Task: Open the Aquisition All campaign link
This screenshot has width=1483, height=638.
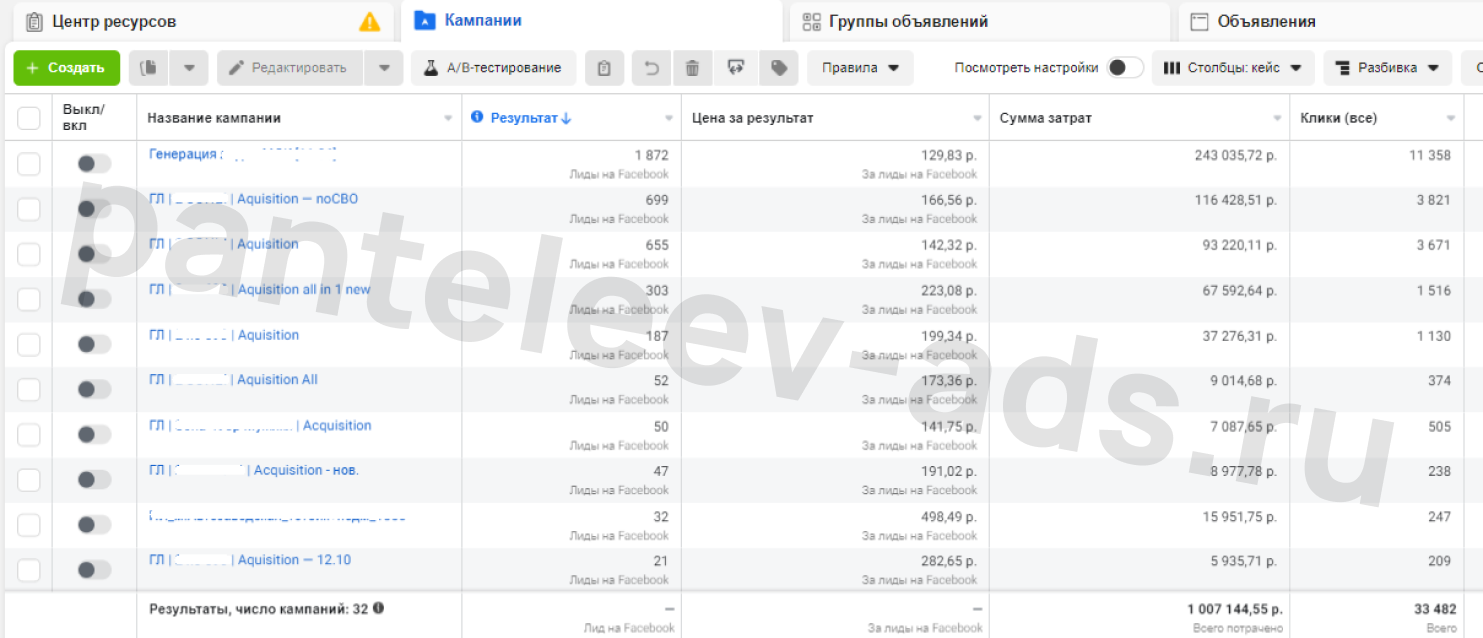Action: pyautogui.click(x=233, y=380)
